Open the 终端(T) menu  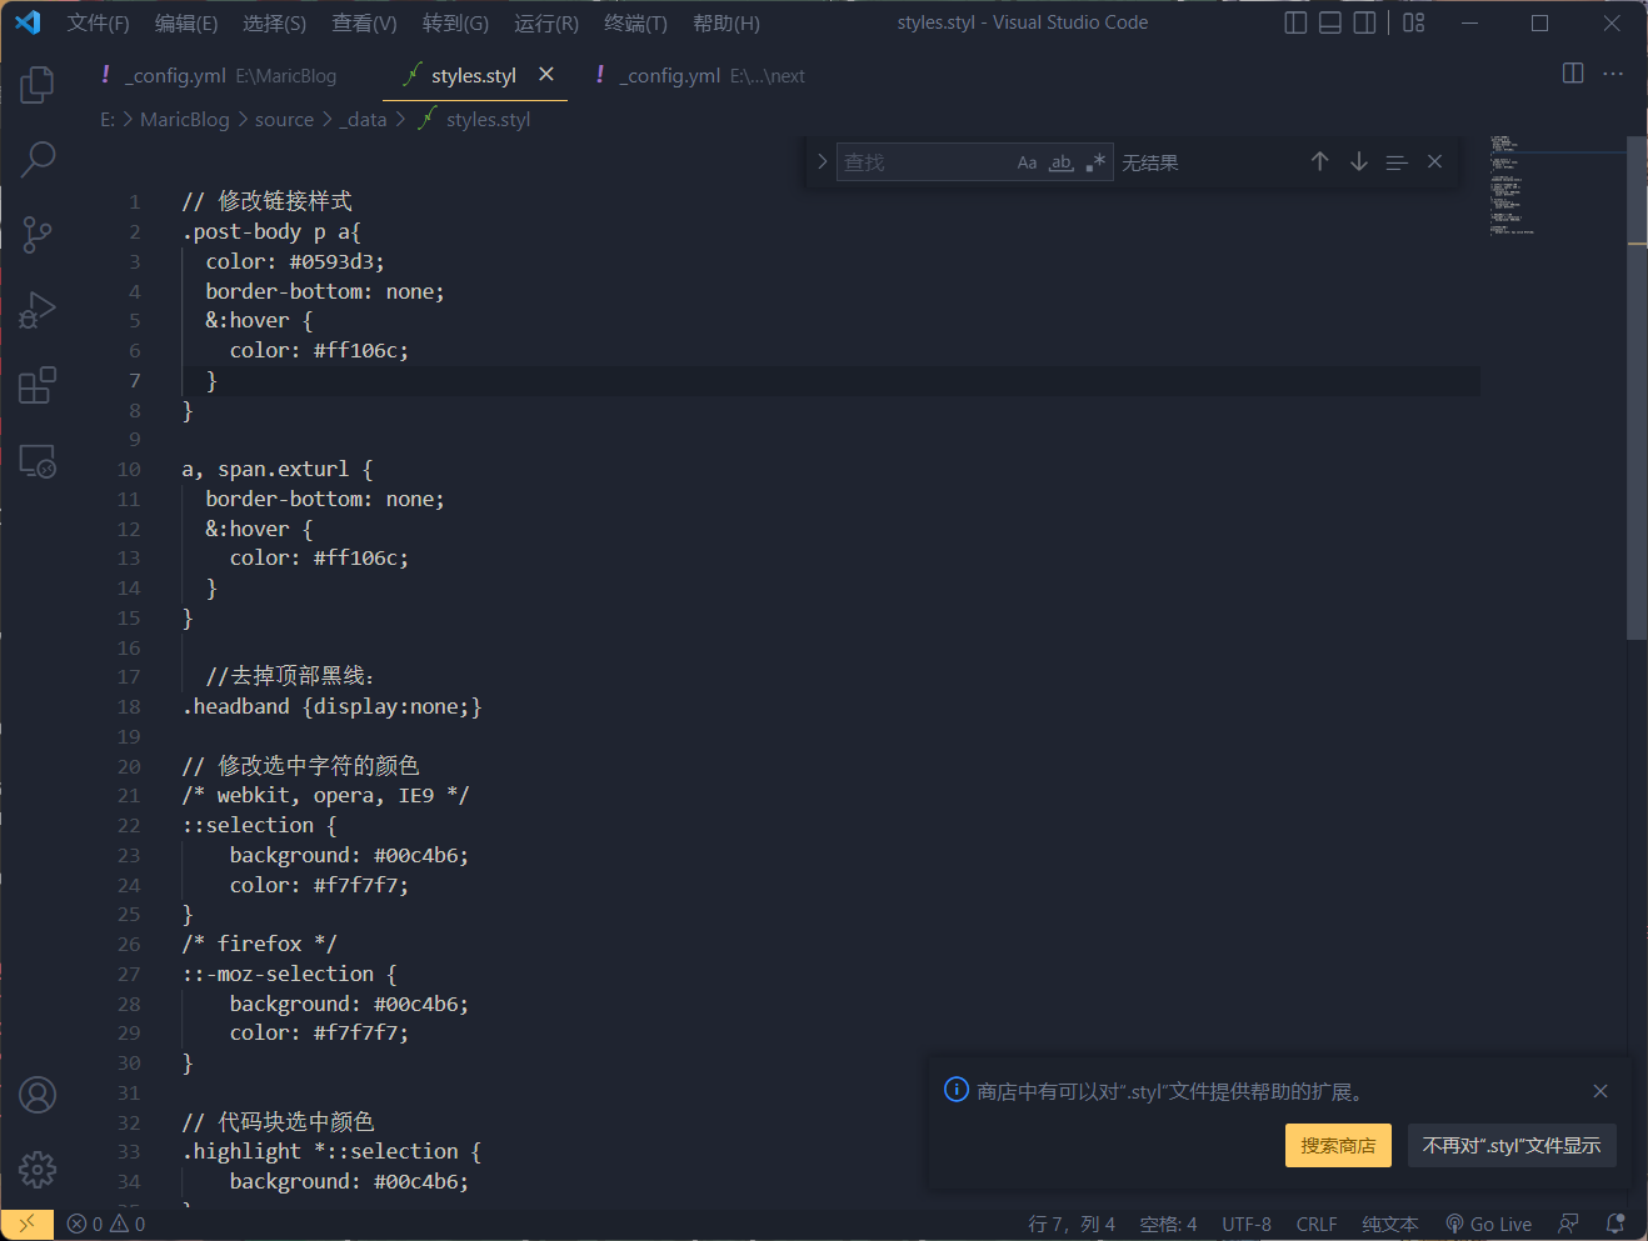636,23
